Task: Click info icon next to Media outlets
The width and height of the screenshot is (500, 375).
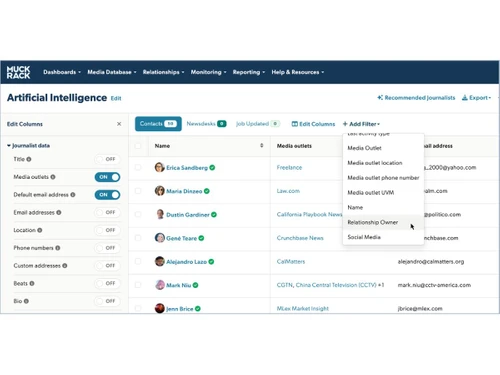Action: [53, 177]
